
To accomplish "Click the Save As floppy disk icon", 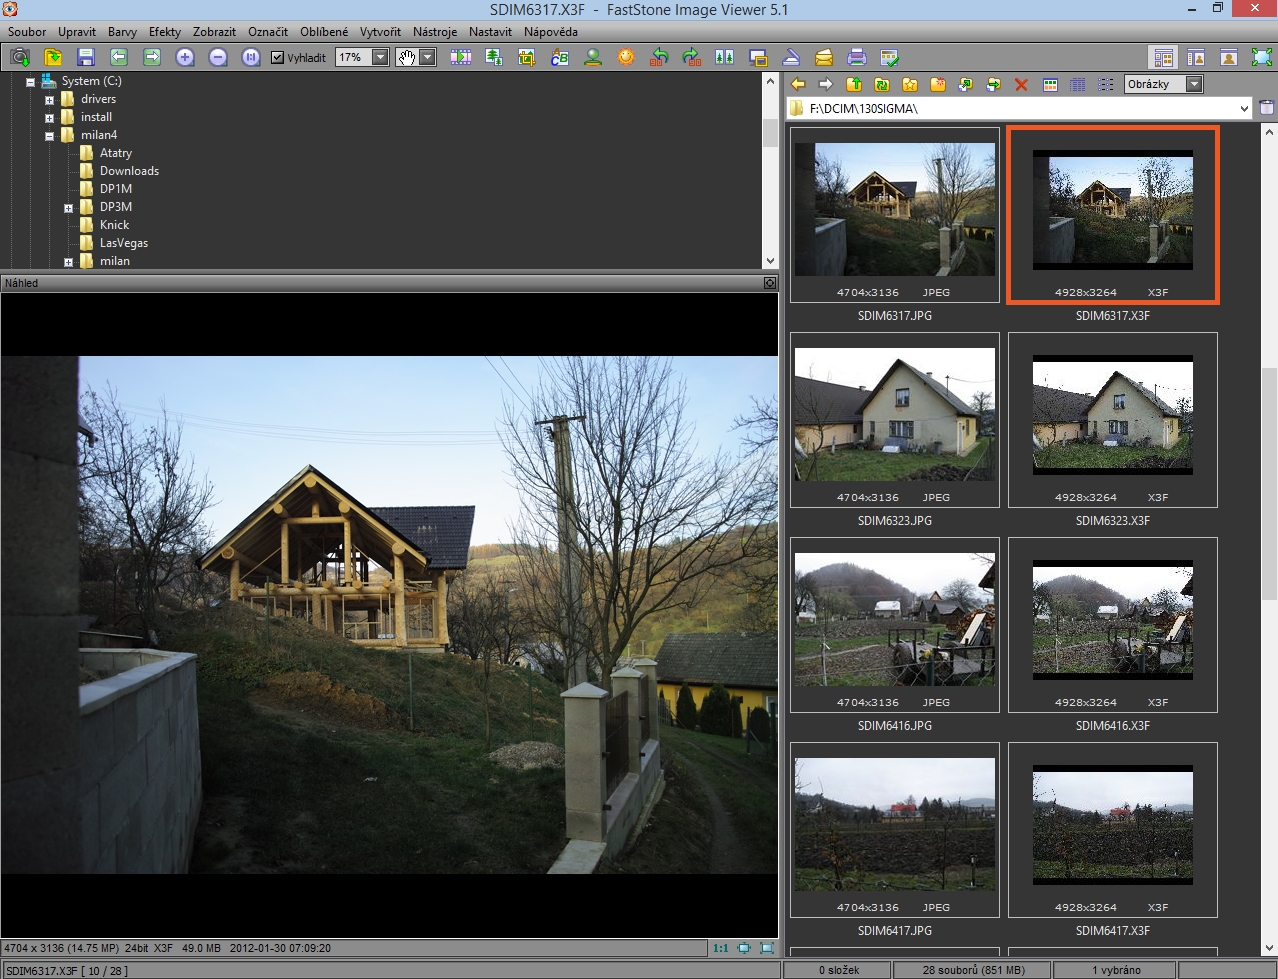I will 85,57.
